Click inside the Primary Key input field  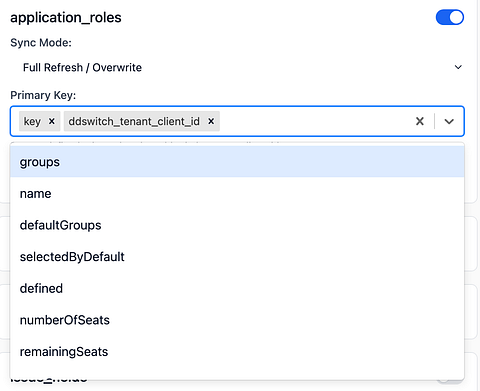[313, 121]
